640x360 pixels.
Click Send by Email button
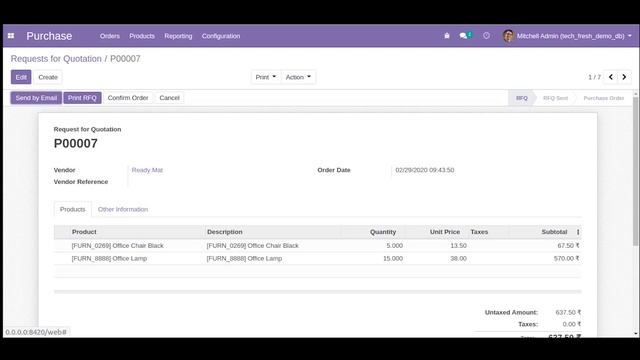(36, 98)
